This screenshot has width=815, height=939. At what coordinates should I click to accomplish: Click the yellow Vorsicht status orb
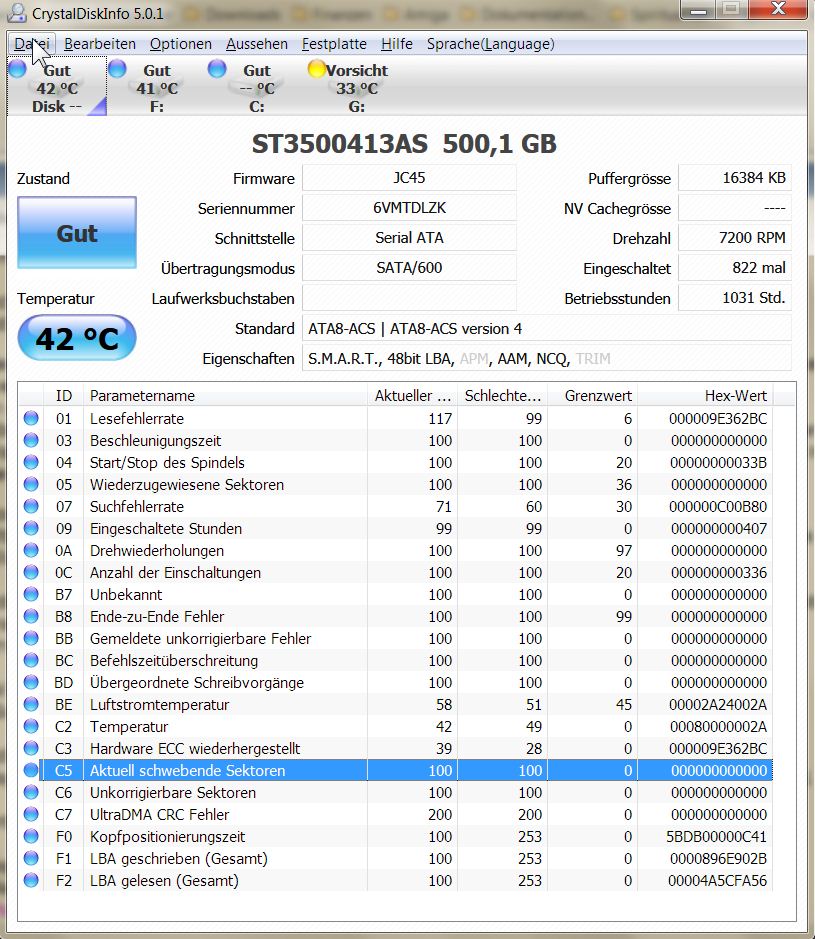(x=316, y=69)
